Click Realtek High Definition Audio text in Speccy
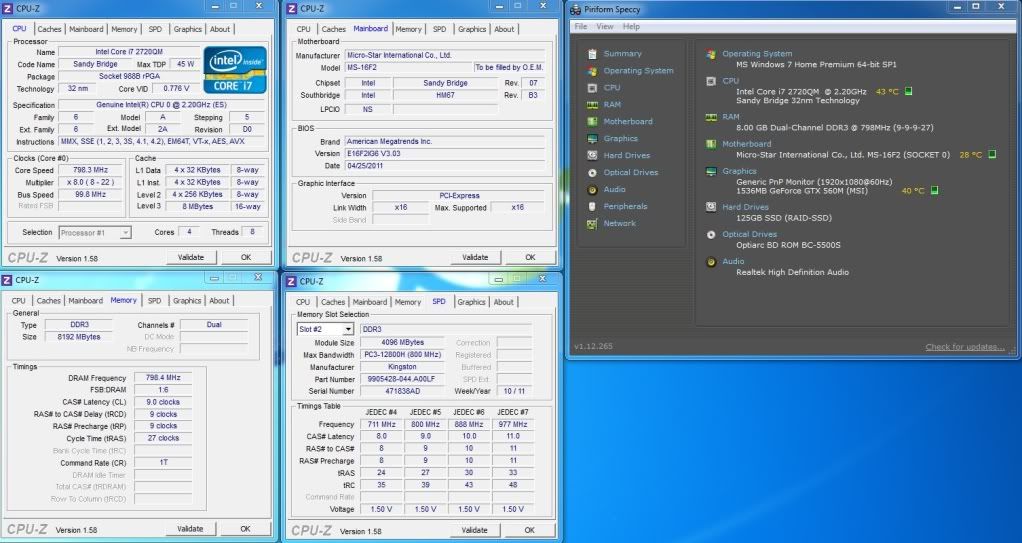This screenshot has height=543, width=1022. (x=792, y=272)
